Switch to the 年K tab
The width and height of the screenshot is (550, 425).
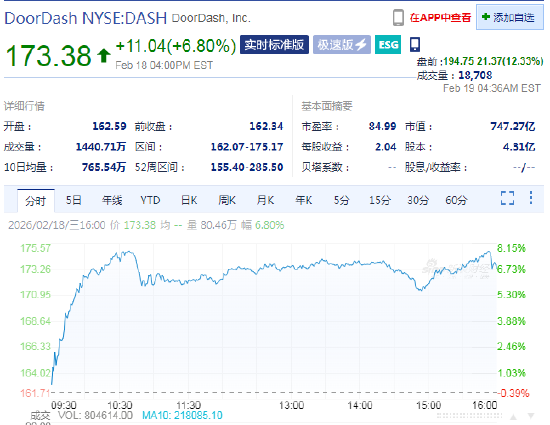(303, 200)
